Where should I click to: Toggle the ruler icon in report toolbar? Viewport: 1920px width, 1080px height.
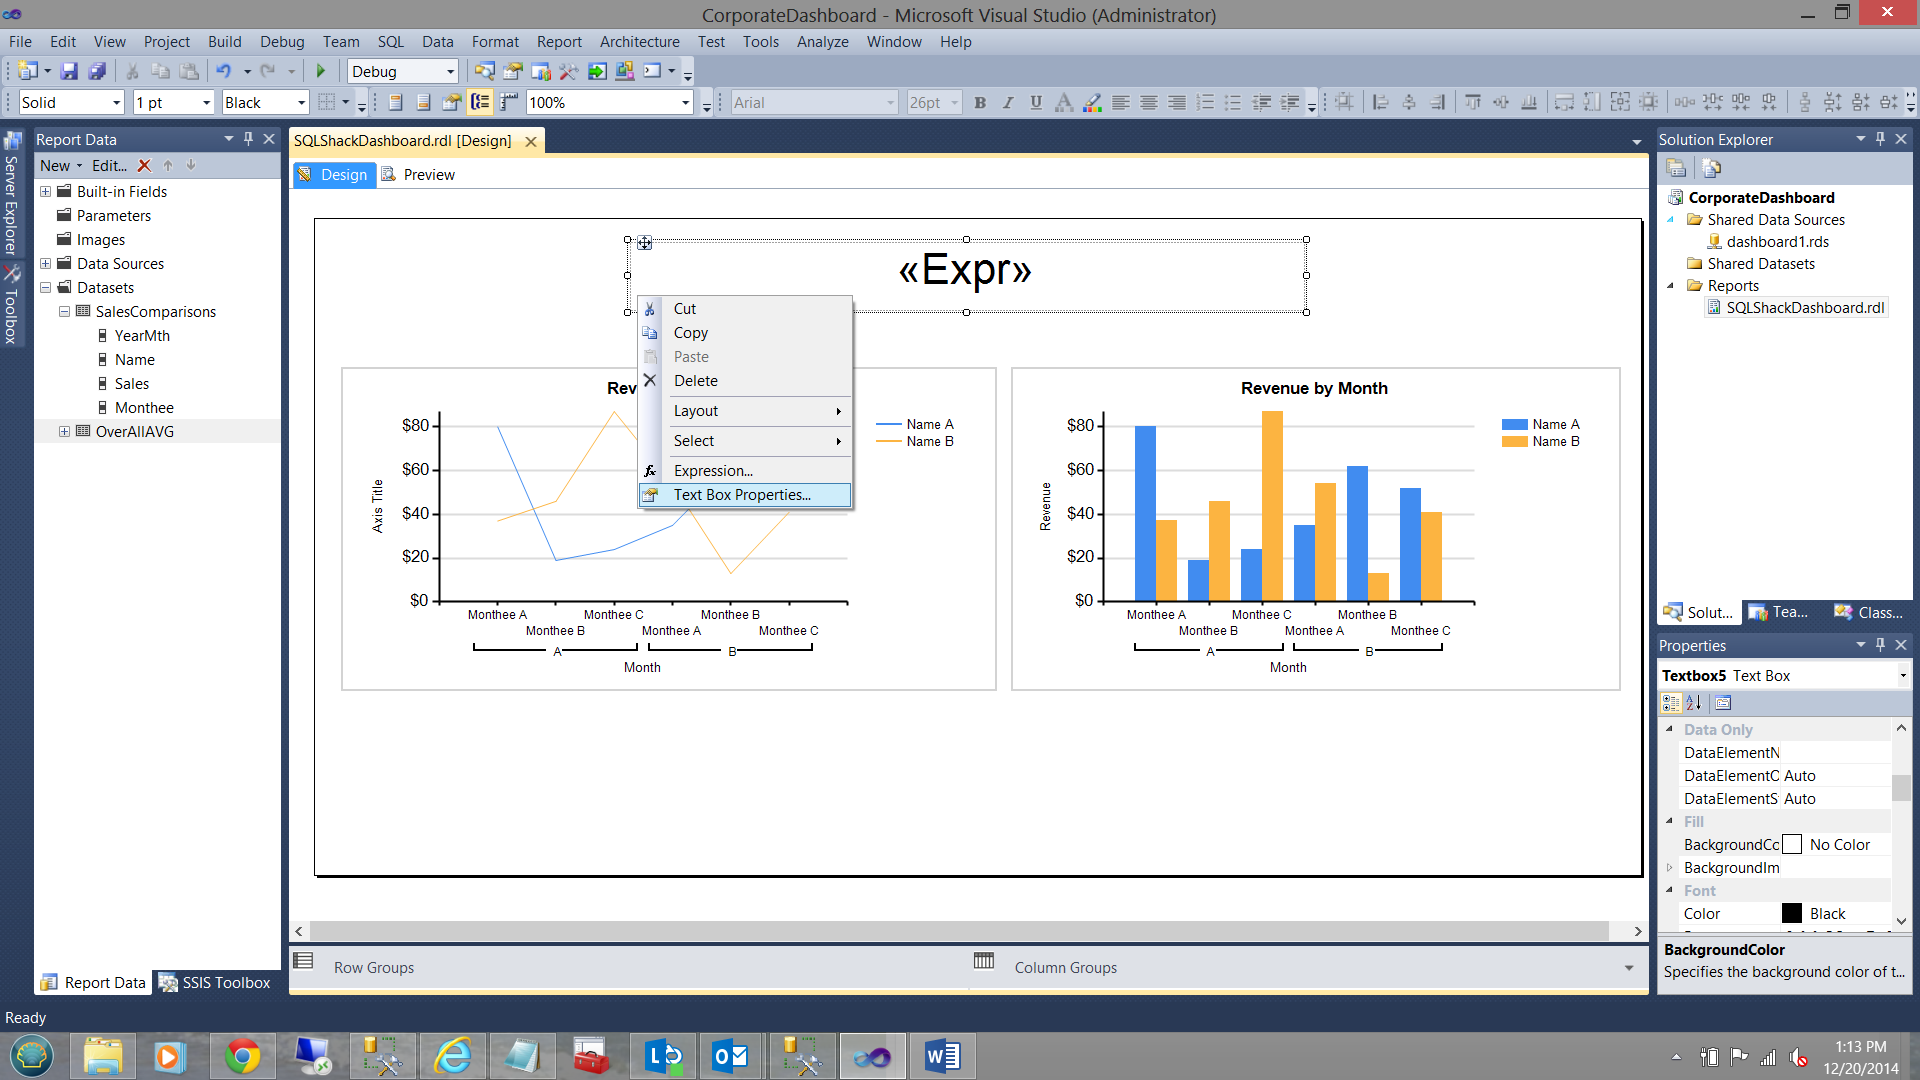point(509,102)
